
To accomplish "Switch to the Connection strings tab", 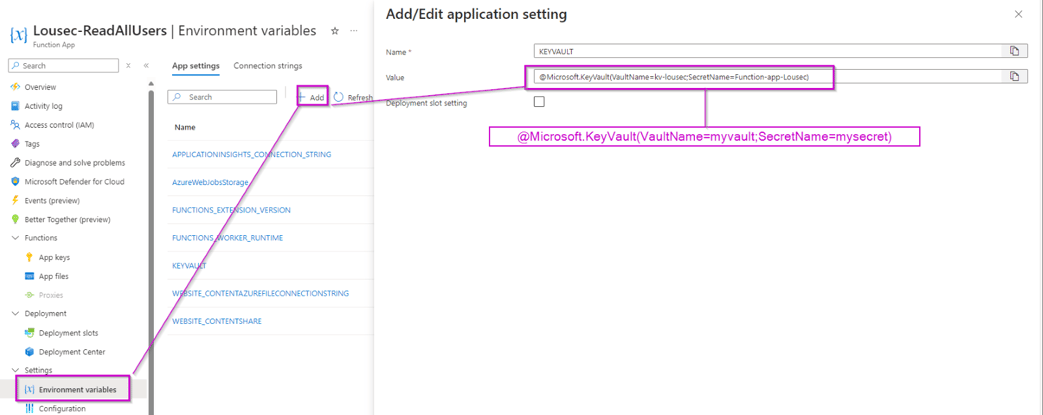I will click(267, 66).
